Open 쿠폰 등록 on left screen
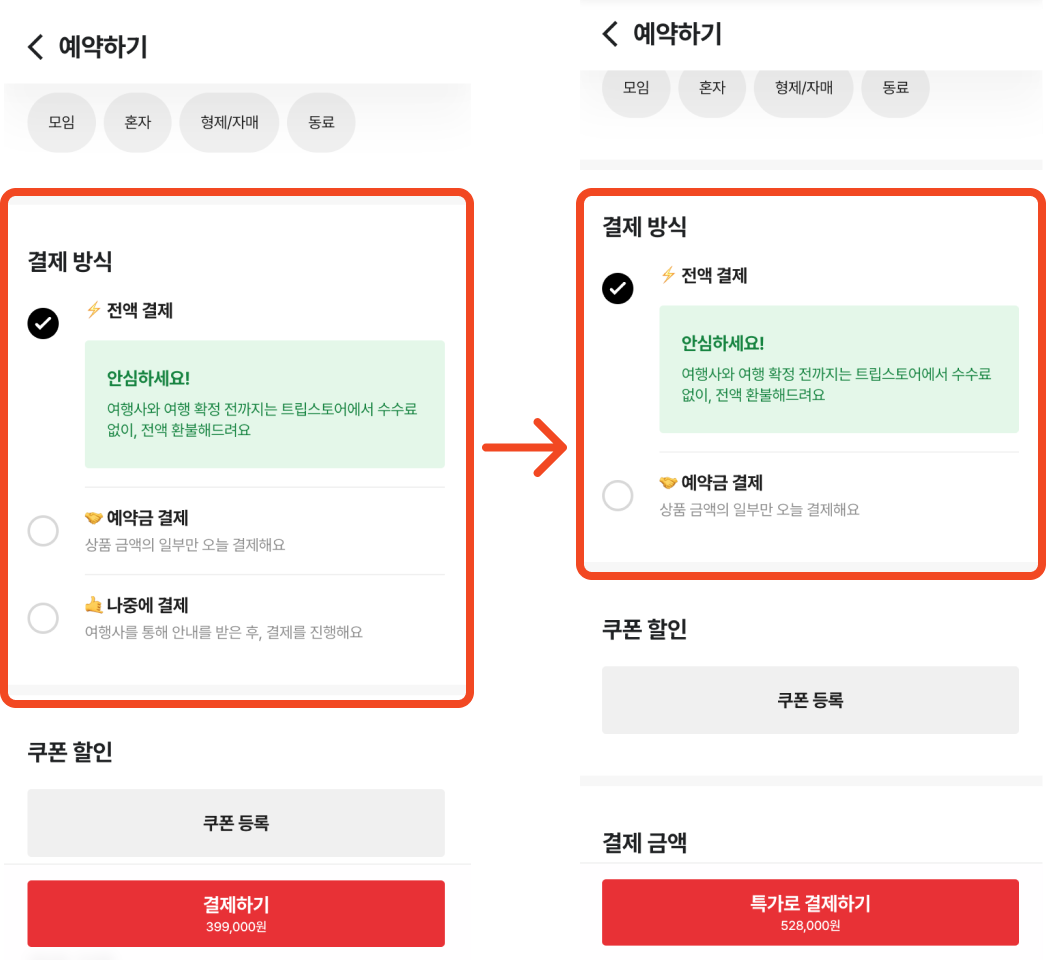Image resolution: width=1046 pixels, height=960 pixels. tap(236, 823)
